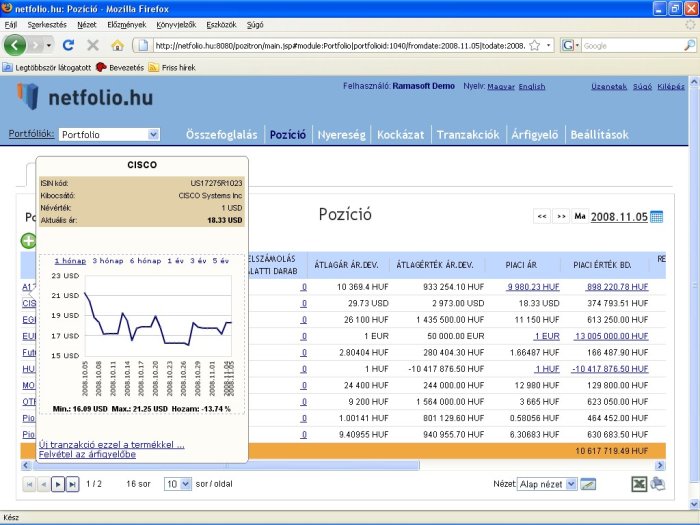Click the print table icon
This screenshot has width=700, height=525.
658,483
